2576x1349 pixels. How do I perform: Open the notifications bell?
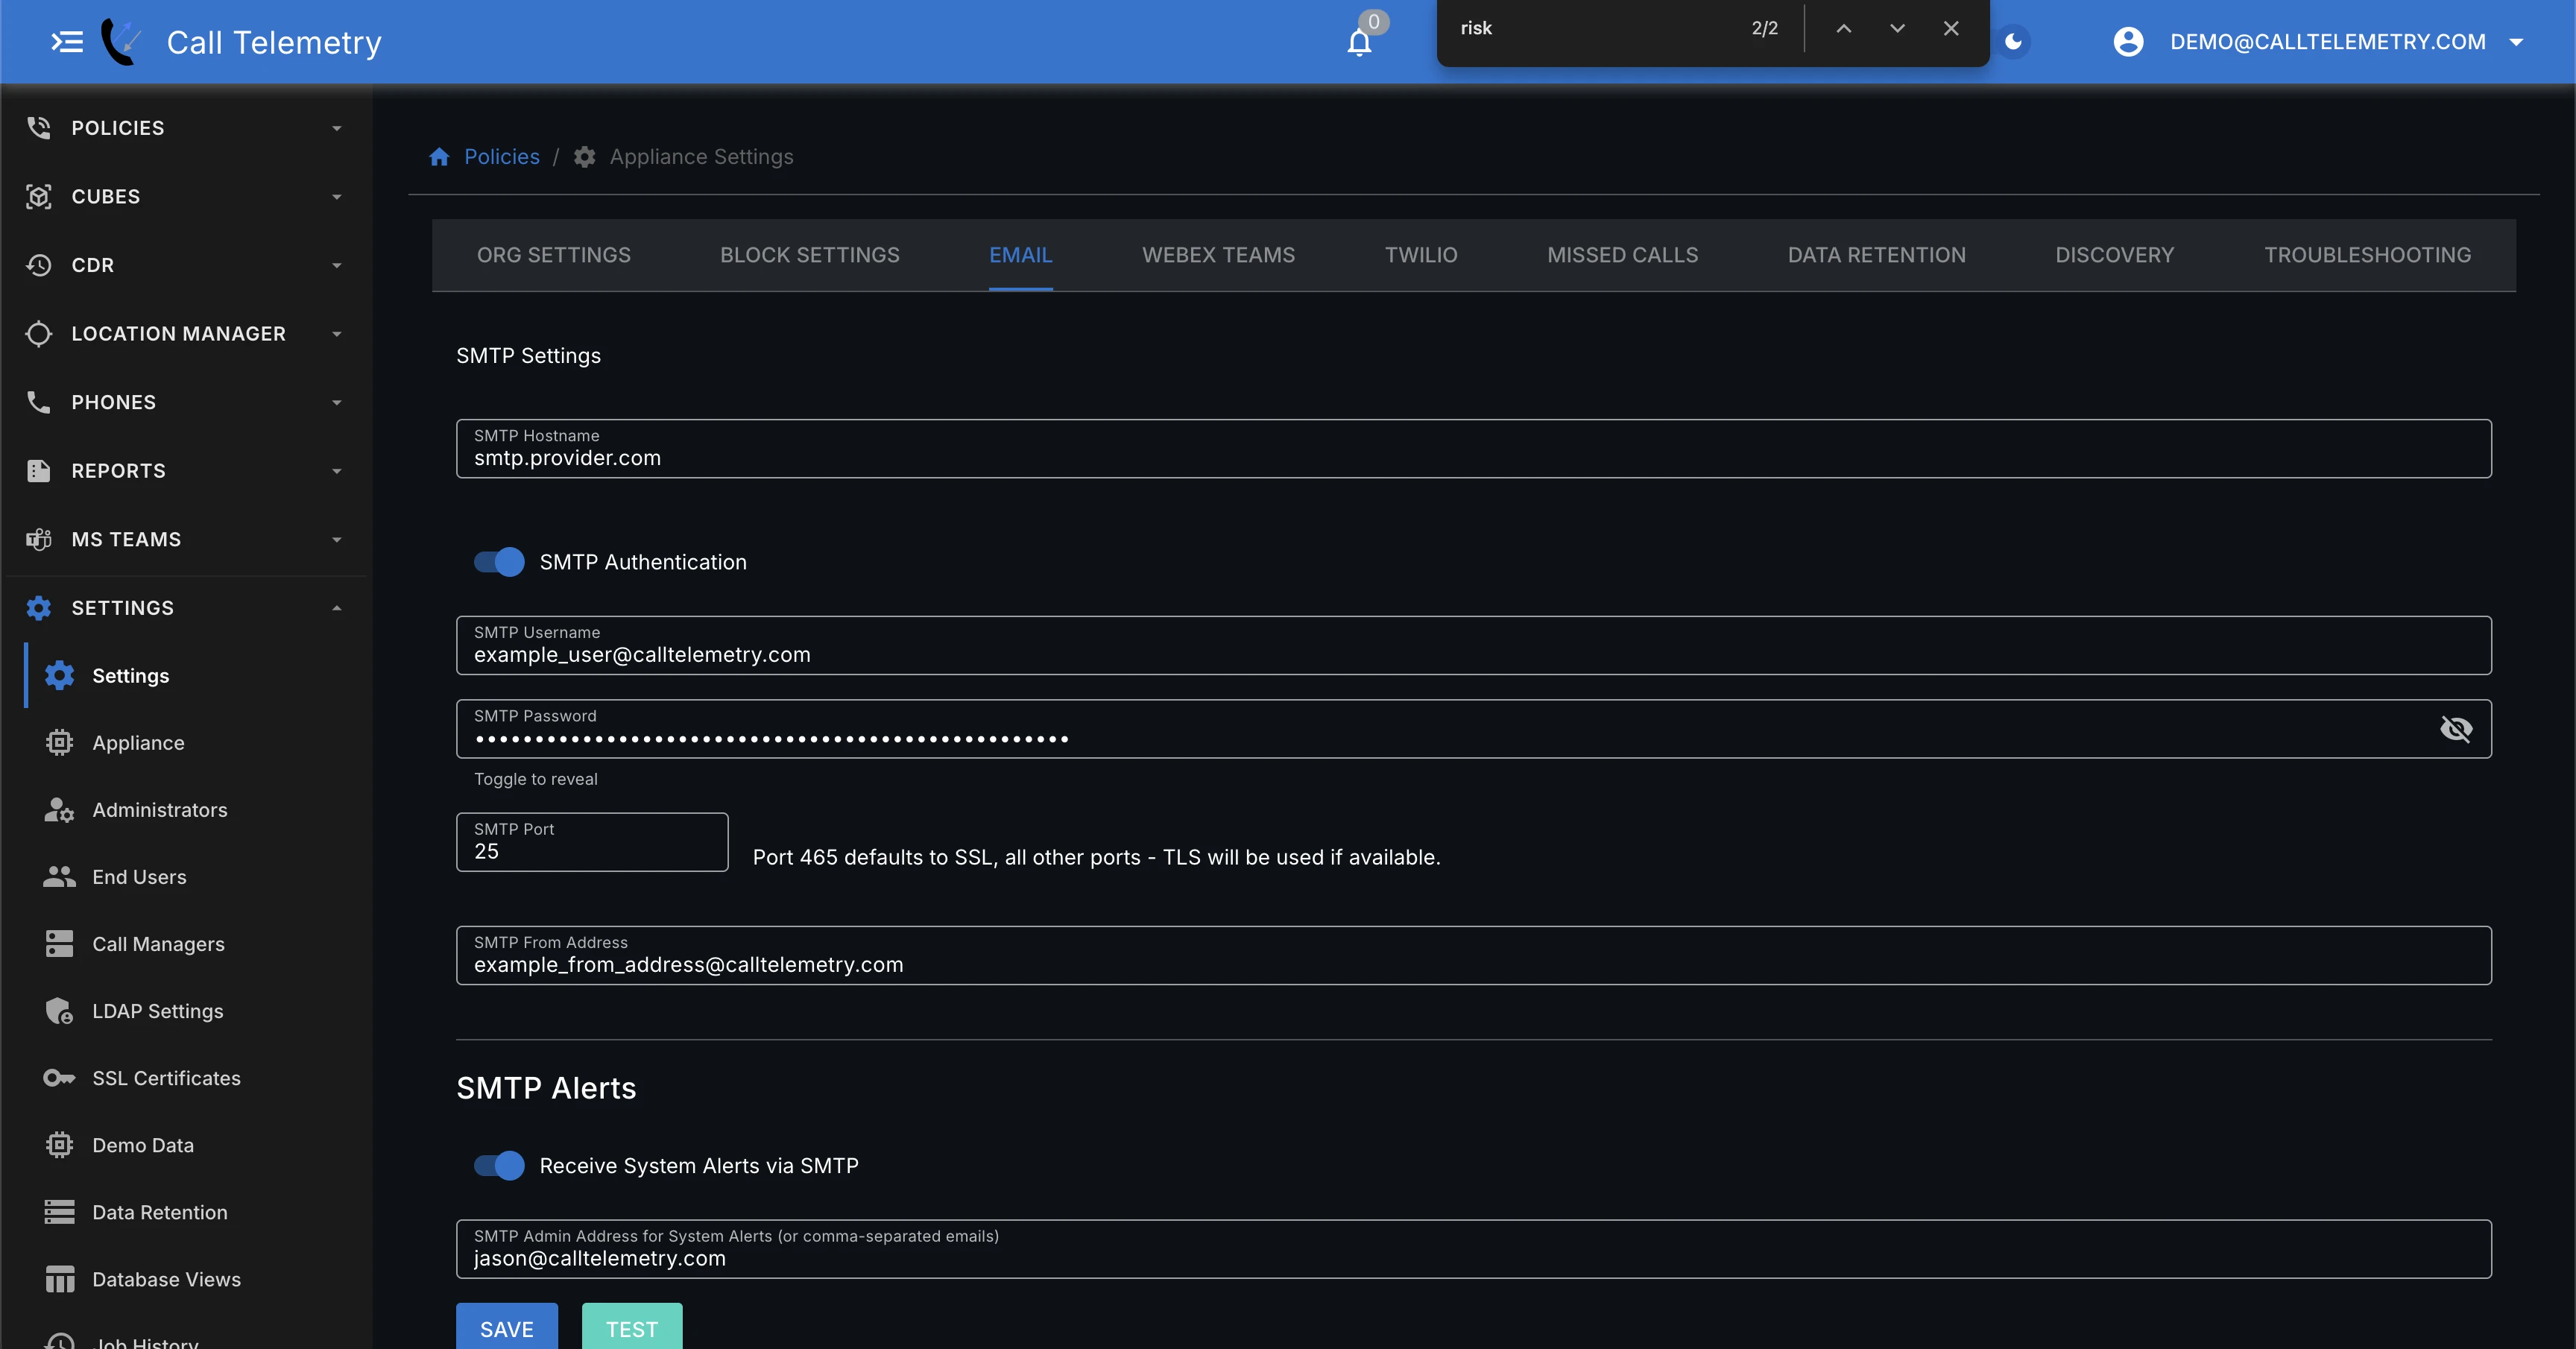[x=1359, y=42]
